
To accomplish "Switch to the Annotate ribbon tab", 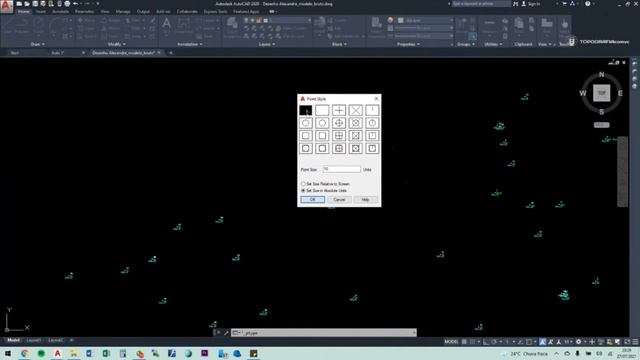I will click(x=60, y=11).
